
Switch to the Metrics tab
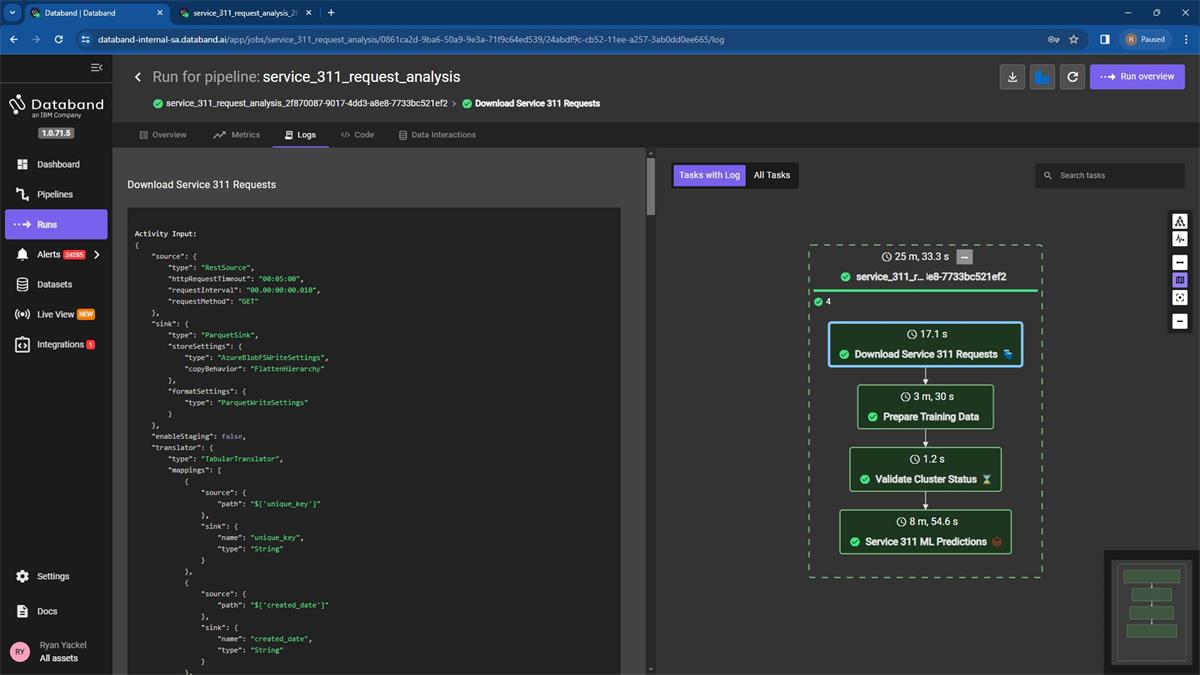pyautogui.click(x=237, y=134)
